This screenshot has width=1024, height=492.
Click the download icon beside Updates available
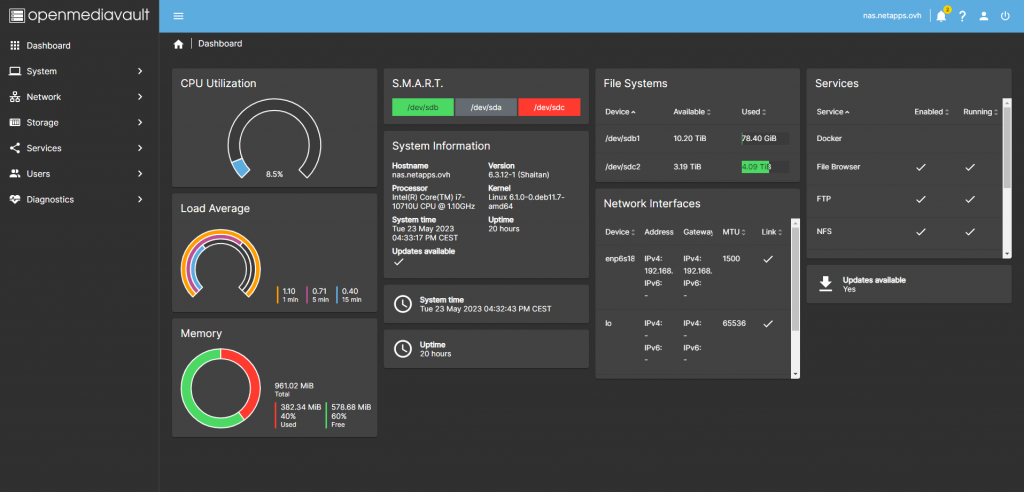825,283
